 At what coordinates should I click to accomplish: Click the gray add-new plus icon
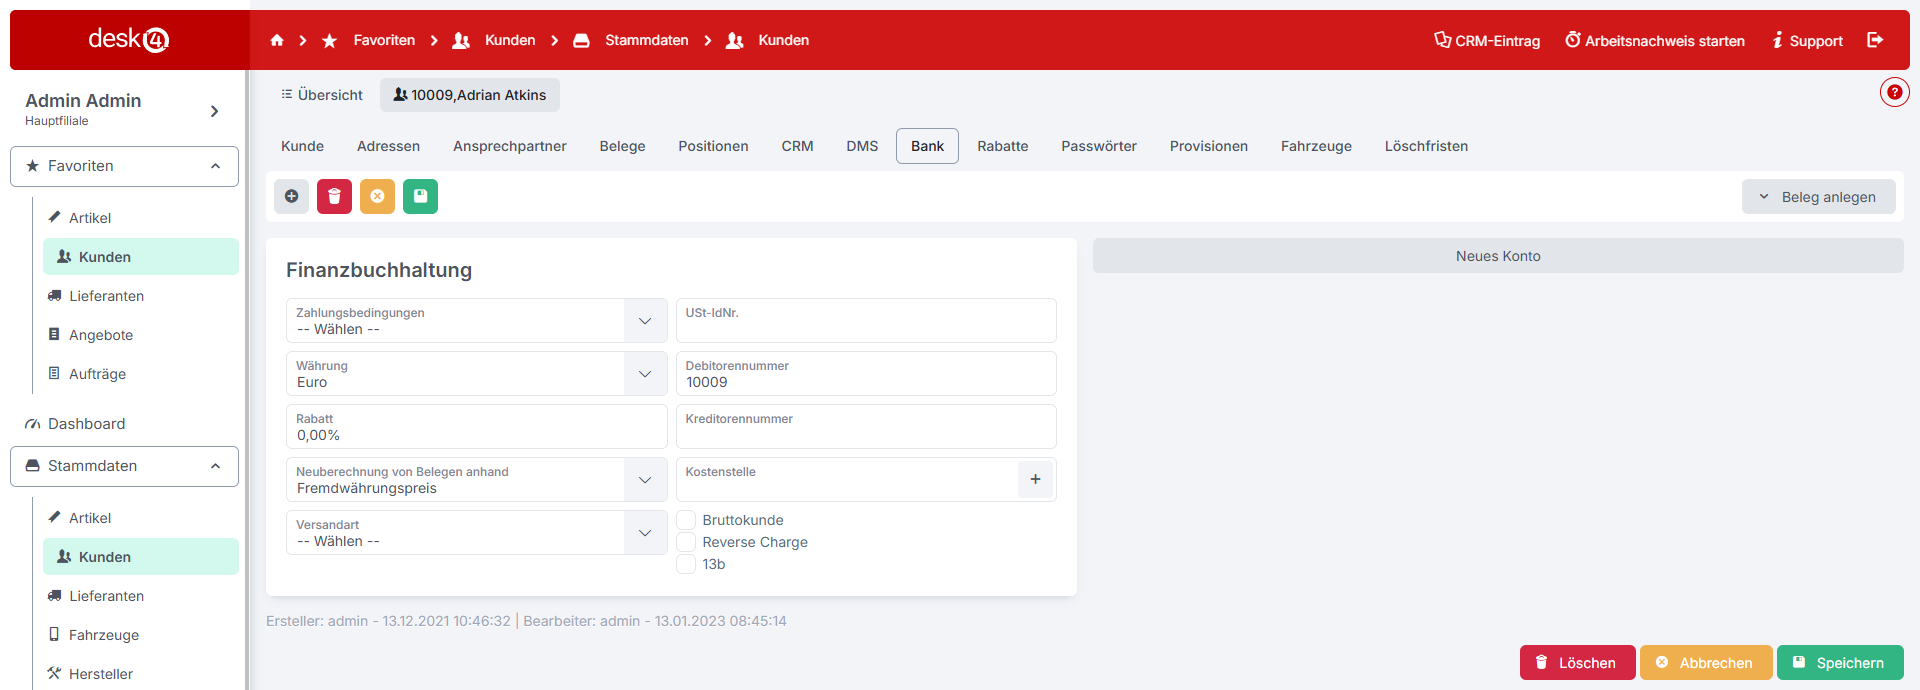[x=291, y=197]
